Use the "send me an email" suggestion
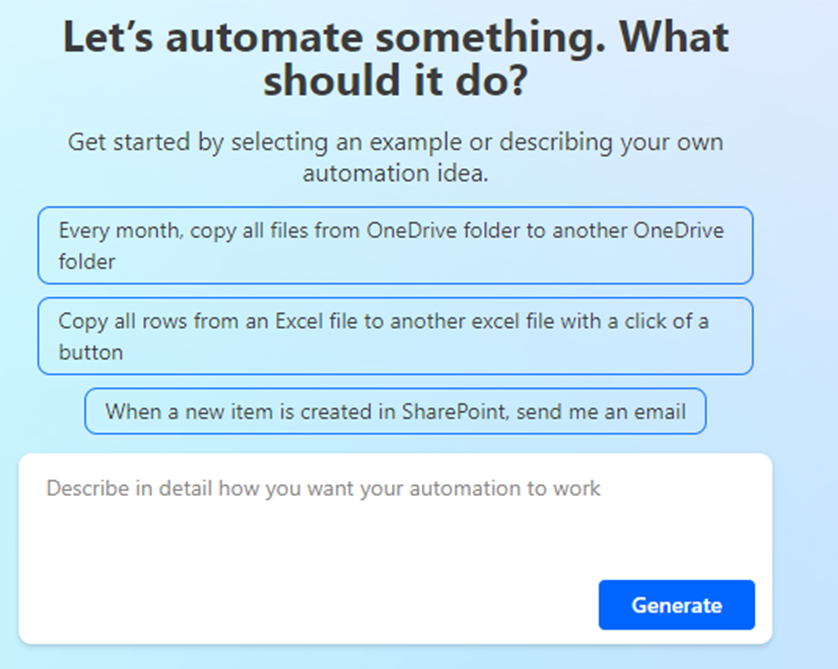This screenshot has width=838, height=669. pyautogui.click(x=395, y=411)
